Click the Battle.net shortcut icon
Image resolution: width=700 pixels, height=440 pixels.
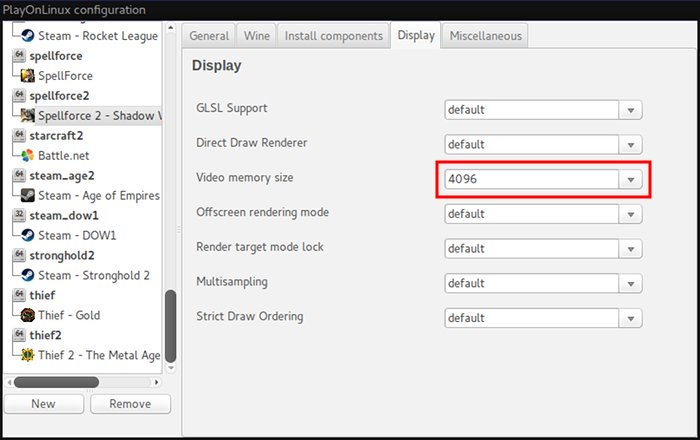28,155
